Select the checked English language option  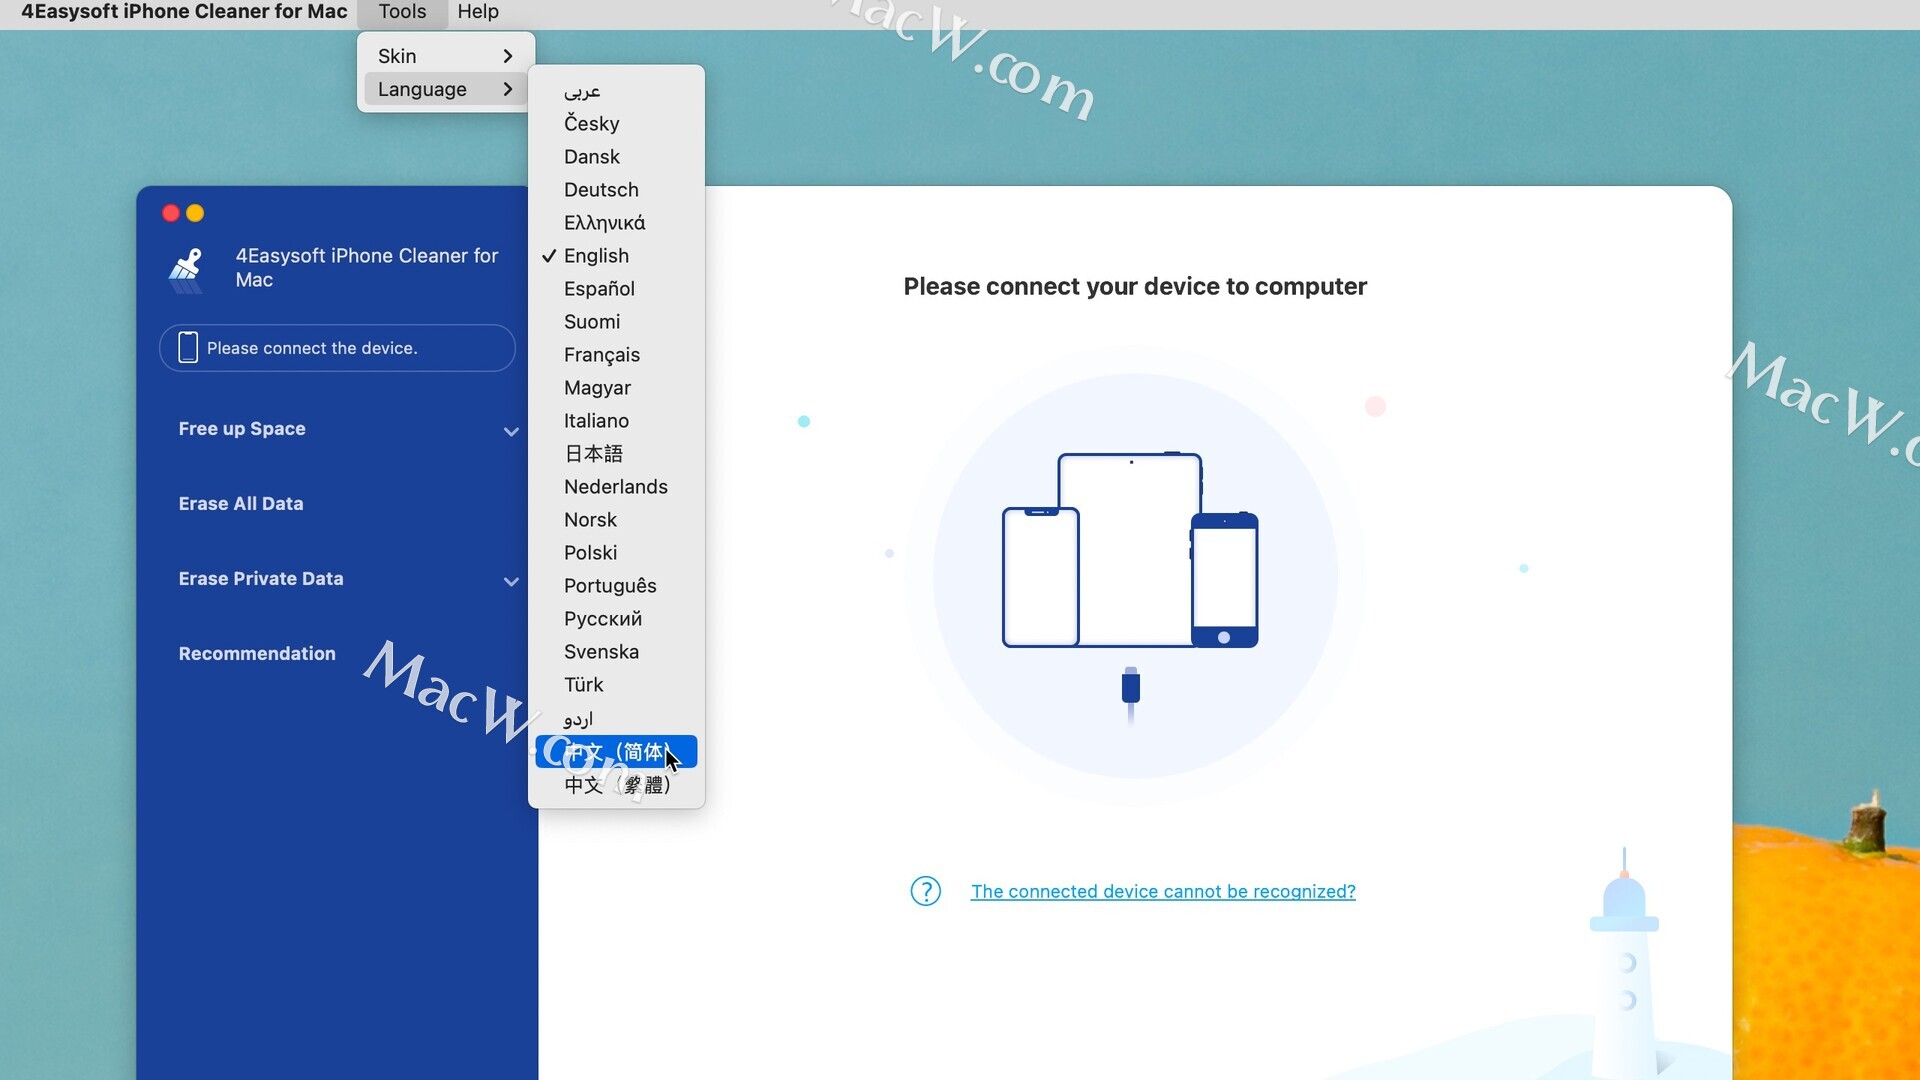tap(616, 255)
